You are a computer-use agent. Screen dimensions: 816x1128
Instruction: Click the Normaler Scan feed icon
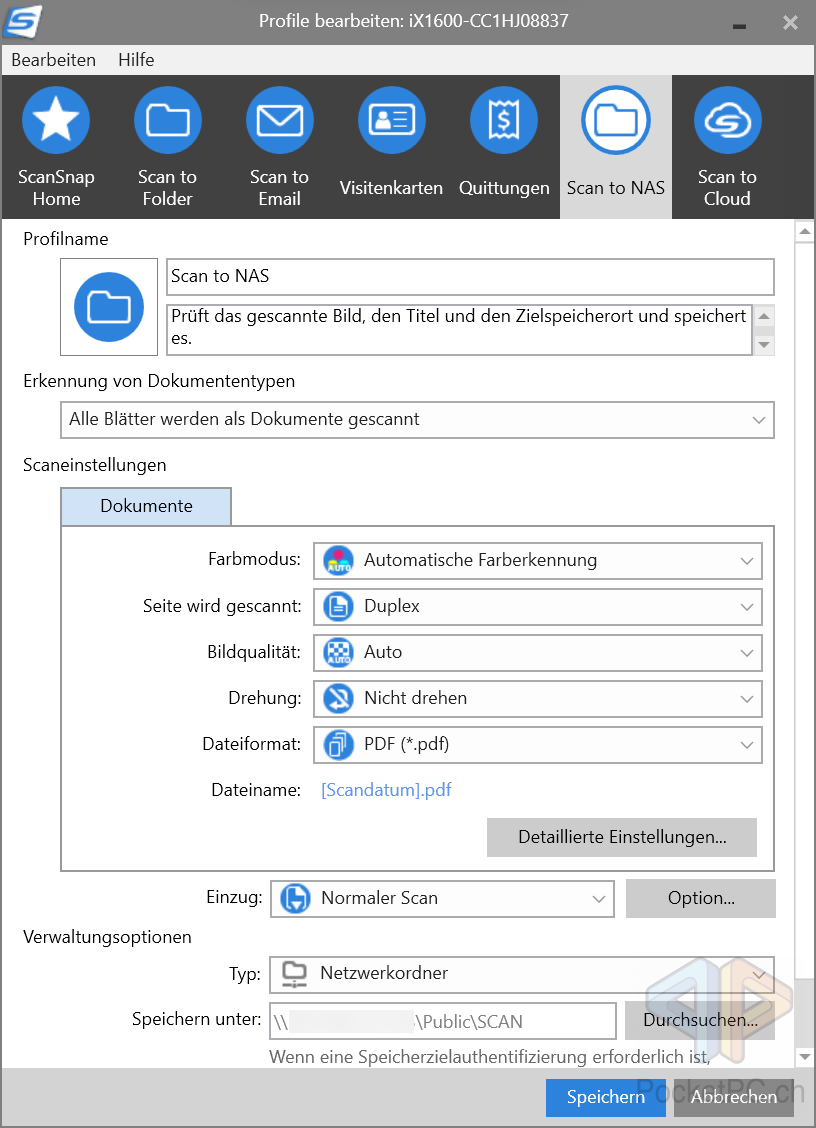[x=295, y=899]
